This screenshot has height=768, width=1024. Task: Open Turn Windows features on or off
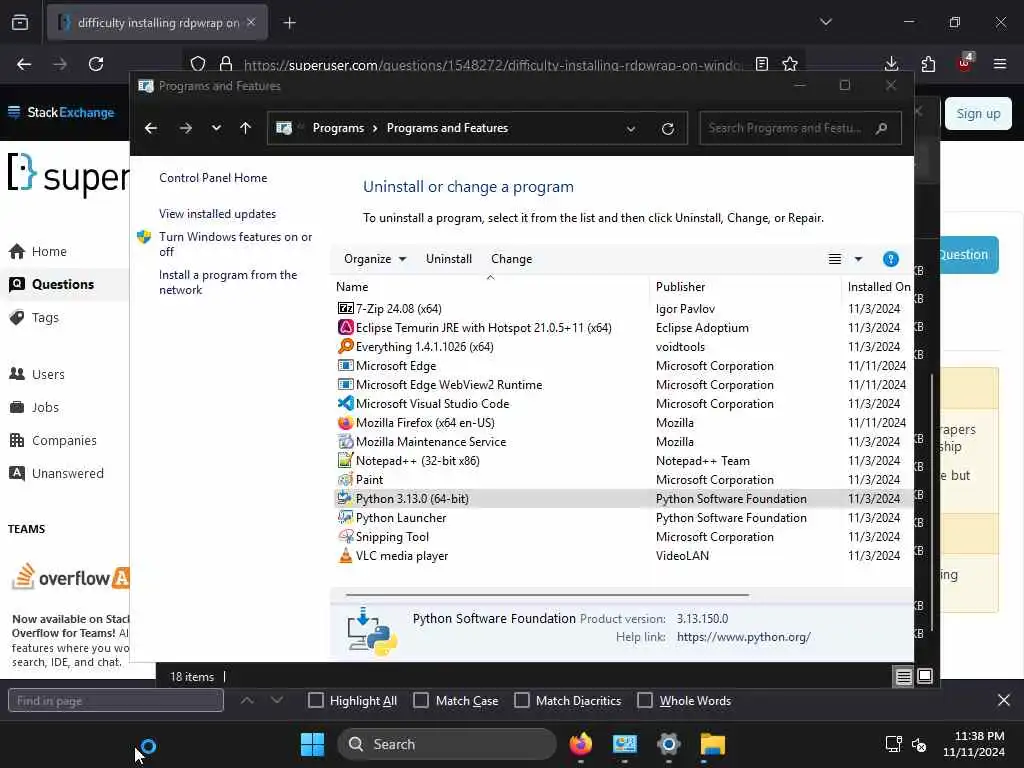coord(235,244)
